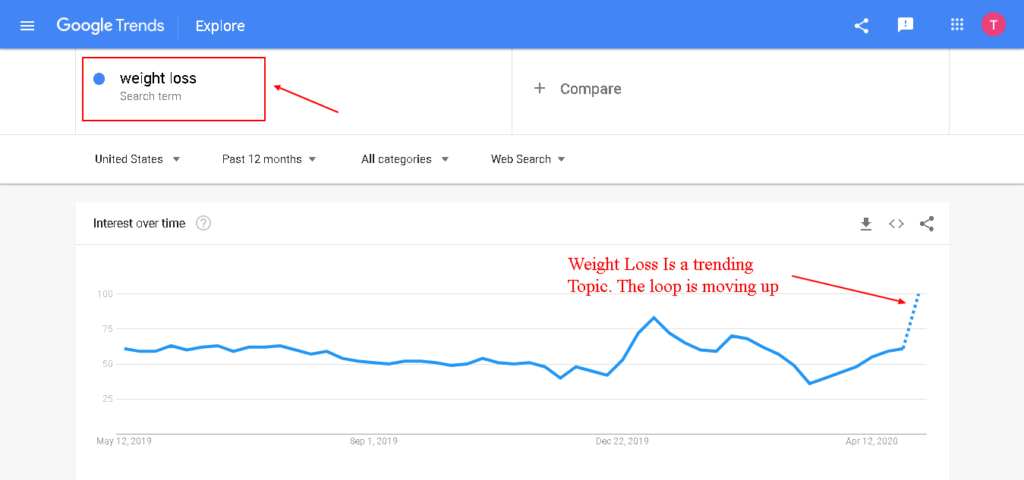Show help for Interest over time
The width and height of the screenshot is (1024, 480).
coord(204,223)
